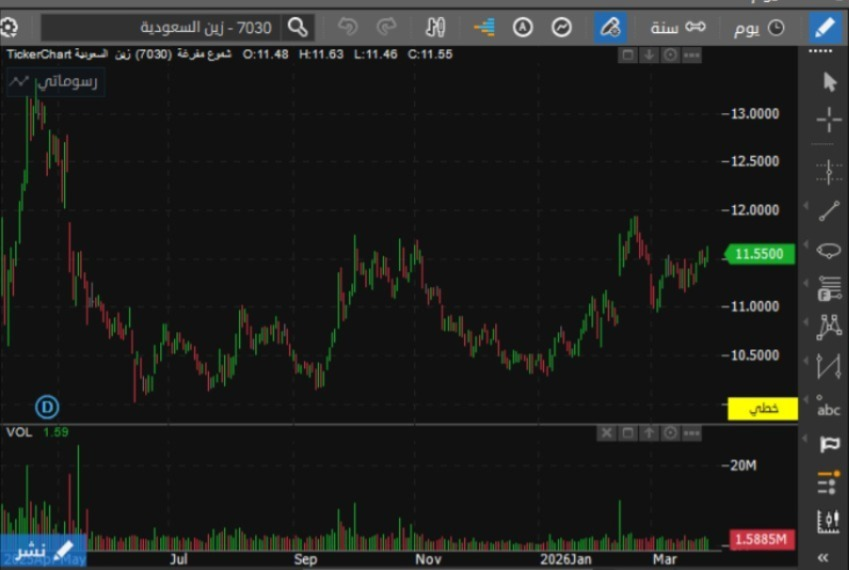Select the Fibonacci levels tool
Screen dimensions: 849x570
(x=829, y=288)
